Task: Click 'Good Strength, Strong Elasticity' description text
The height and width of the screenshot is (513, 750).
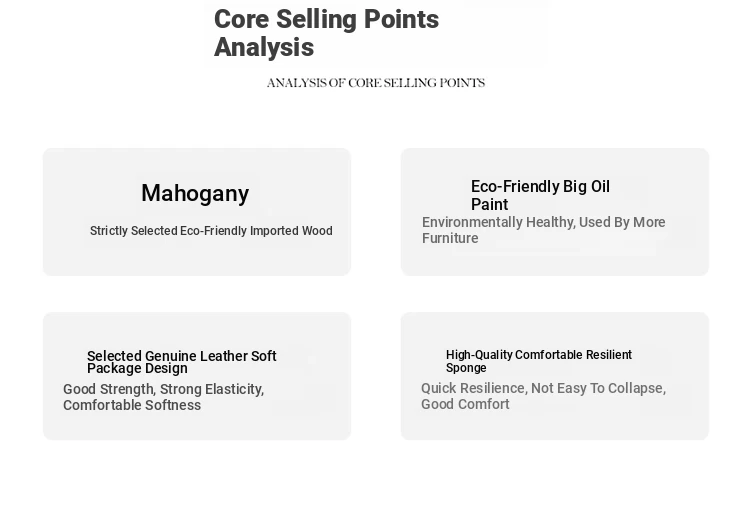Action: click(163, 389)
